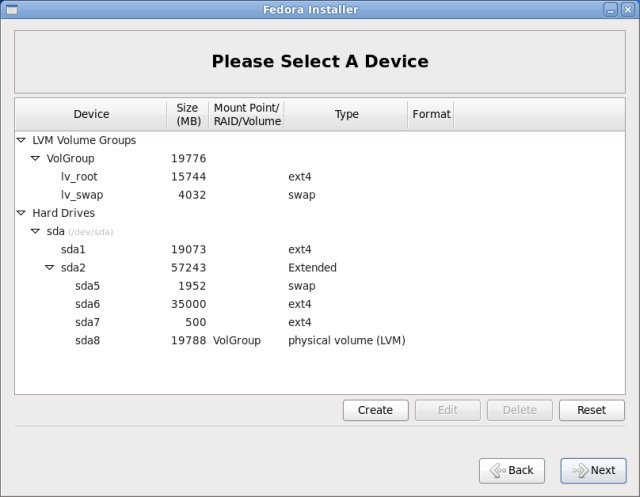Click the LVM Volume Groups label
The width and height of the screenshot is (640, 497).
[84, 140]
